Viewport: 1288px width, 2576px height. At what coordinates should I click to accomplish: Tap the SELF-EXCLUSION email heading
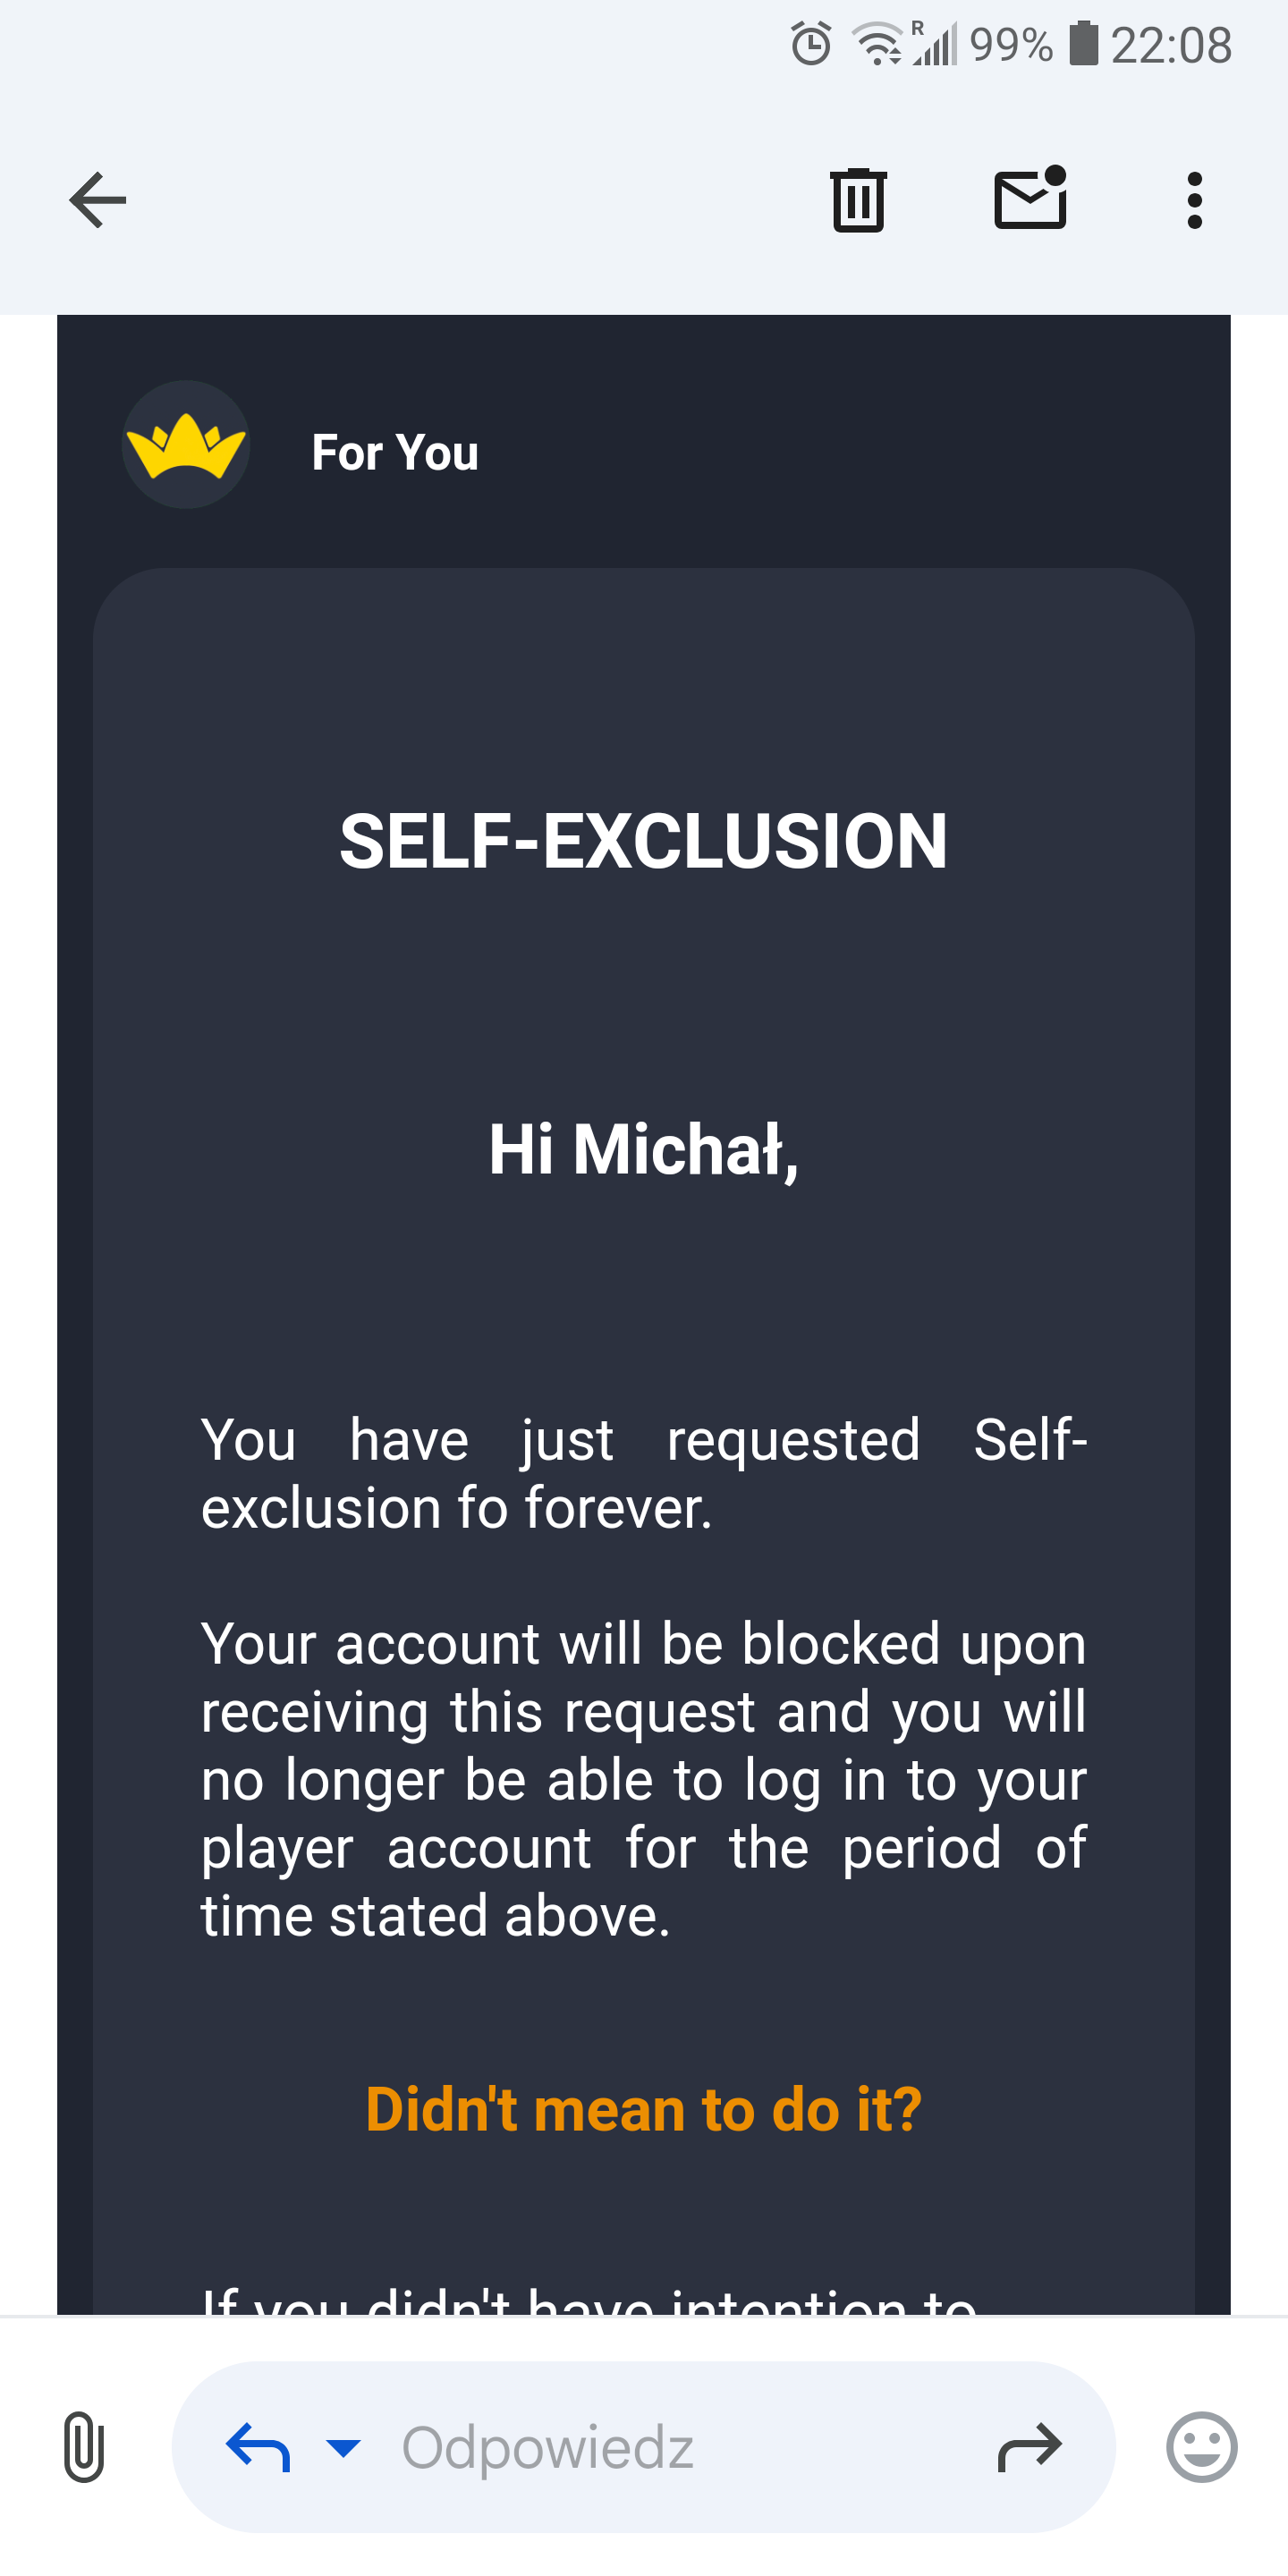pyautogui.click(x=643, y=842)
